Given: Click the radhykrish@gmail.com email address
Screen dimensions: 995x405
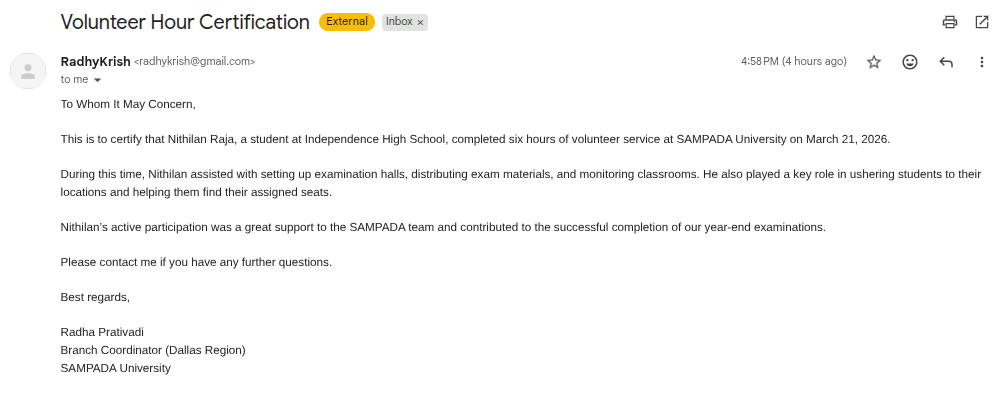Looking at the screenshot, I should click(195, 62).
